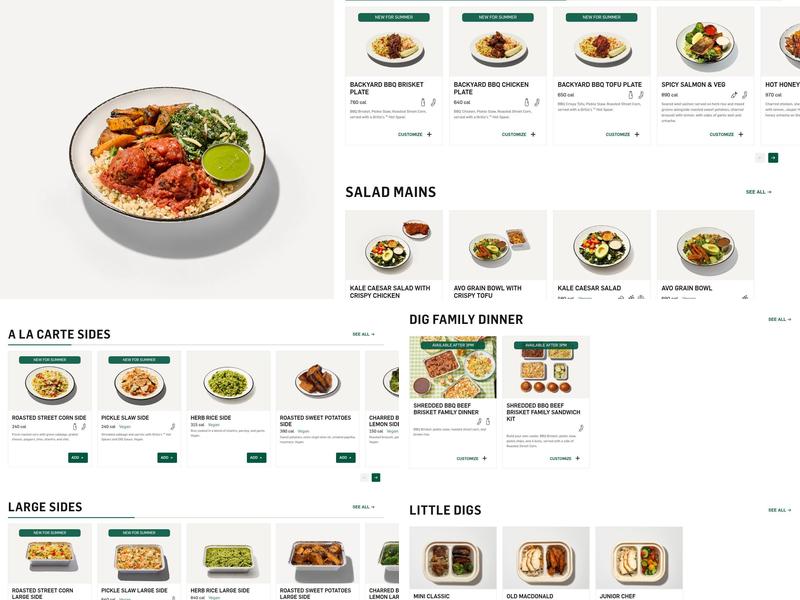The image size is (800, 600).
Task: Select Kale Caesar Salad with Crispy Chicken image
Action: 394,245
